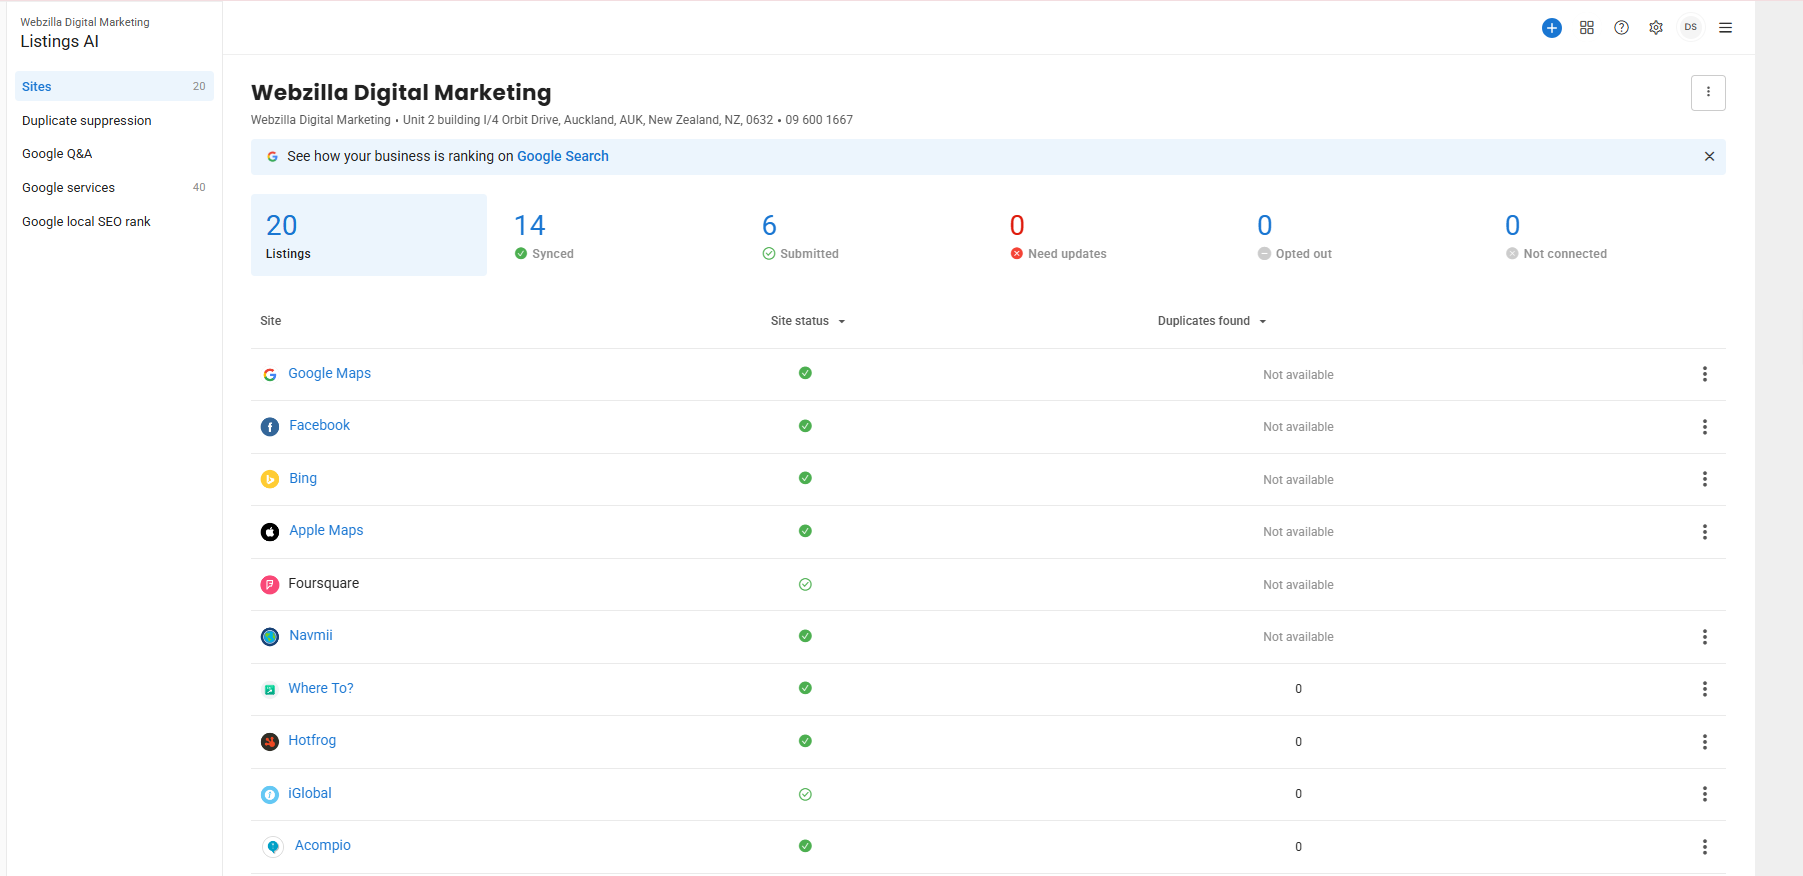This screenshot has width=1803, height=876.
Task: Open the Bing listing link
Action: (303, 478)
